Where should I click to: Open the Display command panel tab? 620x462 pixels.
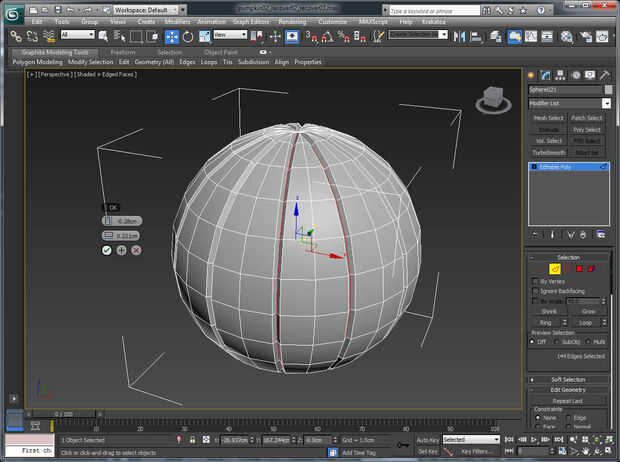point(590,75)
